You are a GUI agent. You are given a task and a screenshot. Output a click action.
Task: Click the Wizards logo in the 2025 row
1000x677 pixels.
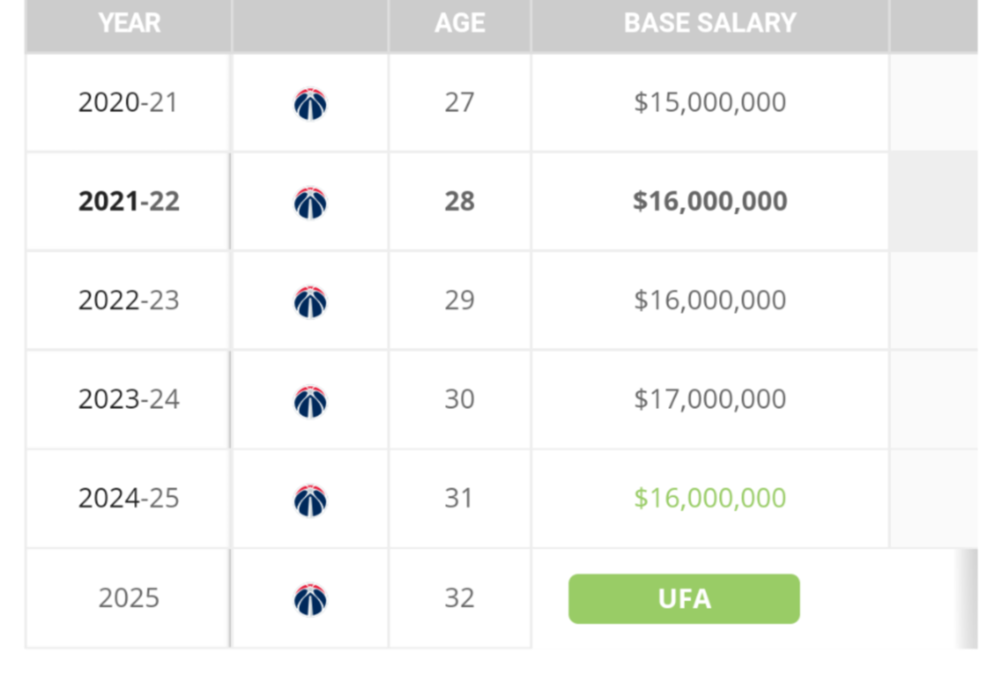pos(310,599)
